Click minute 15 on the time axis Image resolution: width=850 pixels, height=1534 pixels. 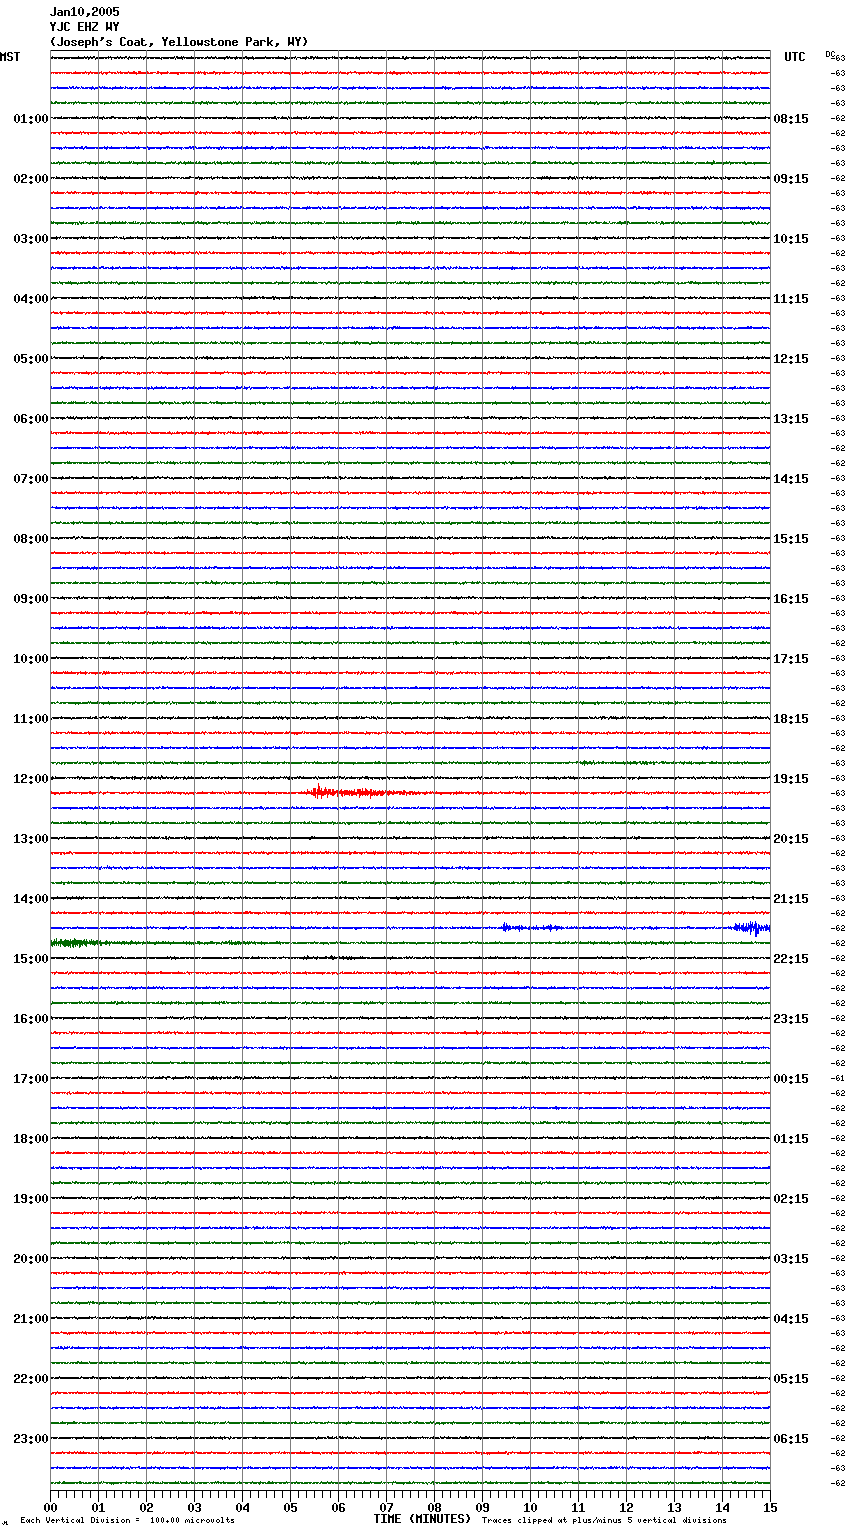coord(770,1507)
